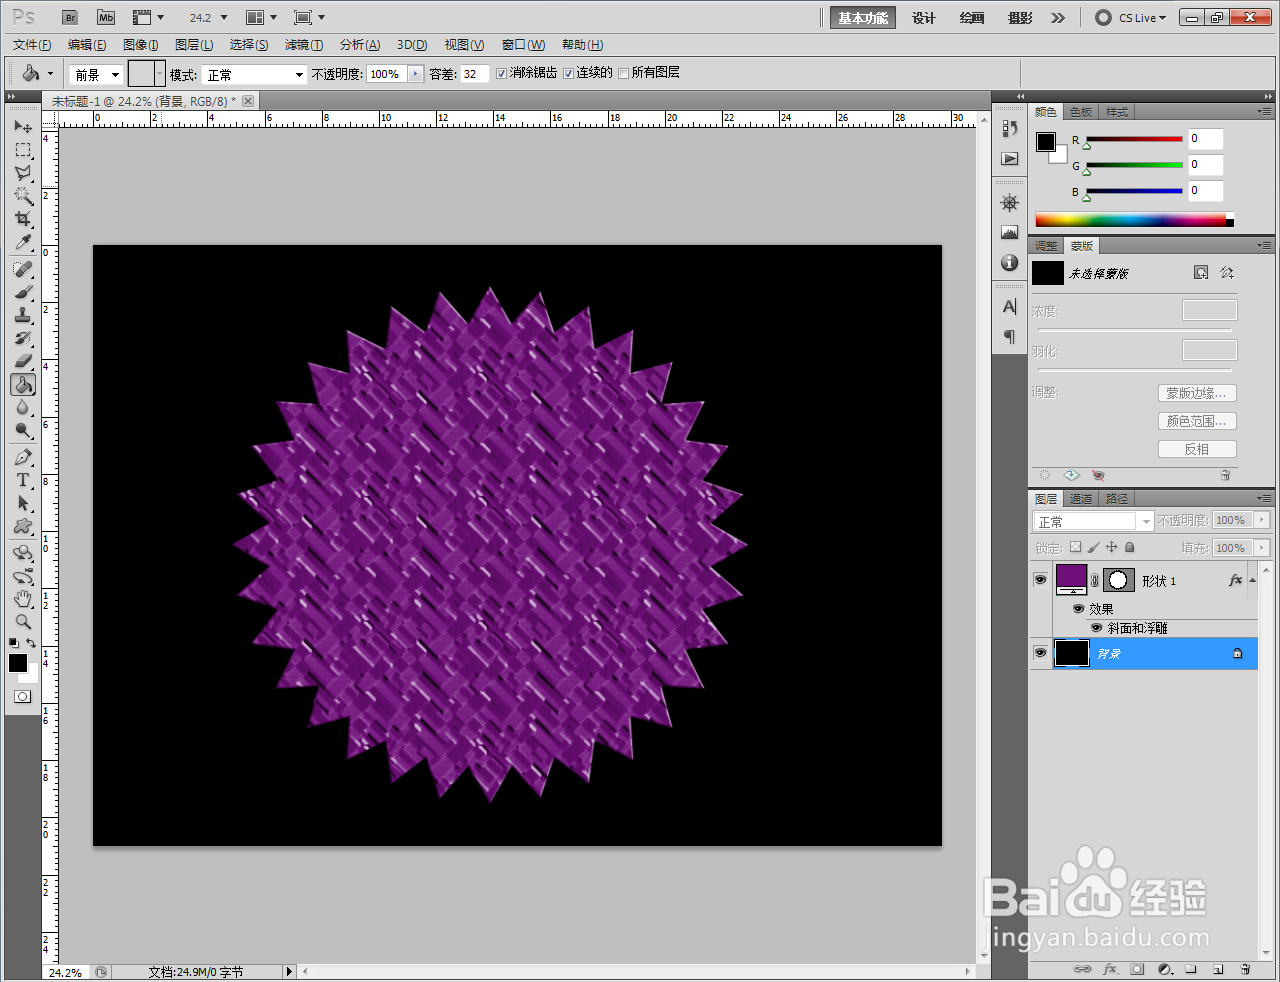Open the 滤镜 menu
Image resolution: width=1280 pixels, height=982 pixels.
click(x=304, y=45)
